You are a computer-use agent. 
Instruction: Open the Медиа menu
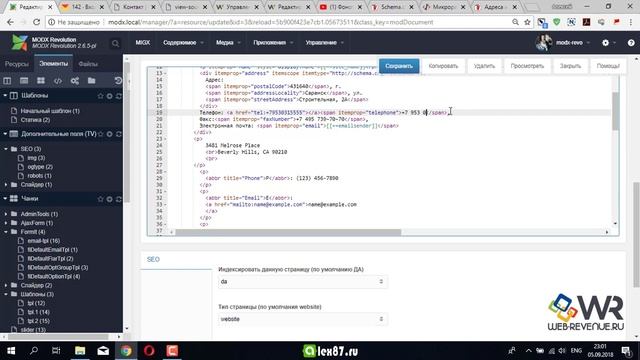228,42
